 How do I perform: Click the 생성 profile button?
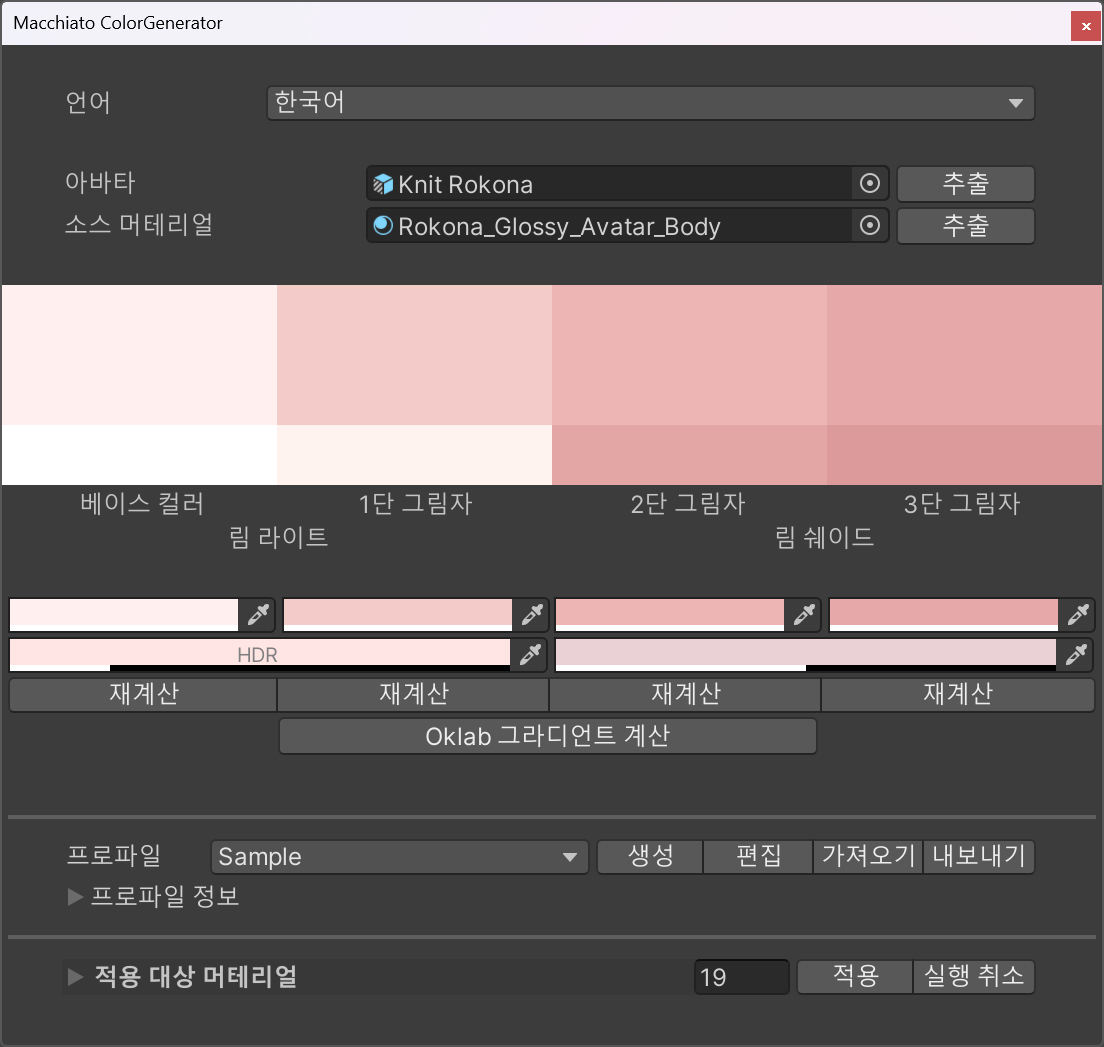pyautogui.click(x=650, y=857)
